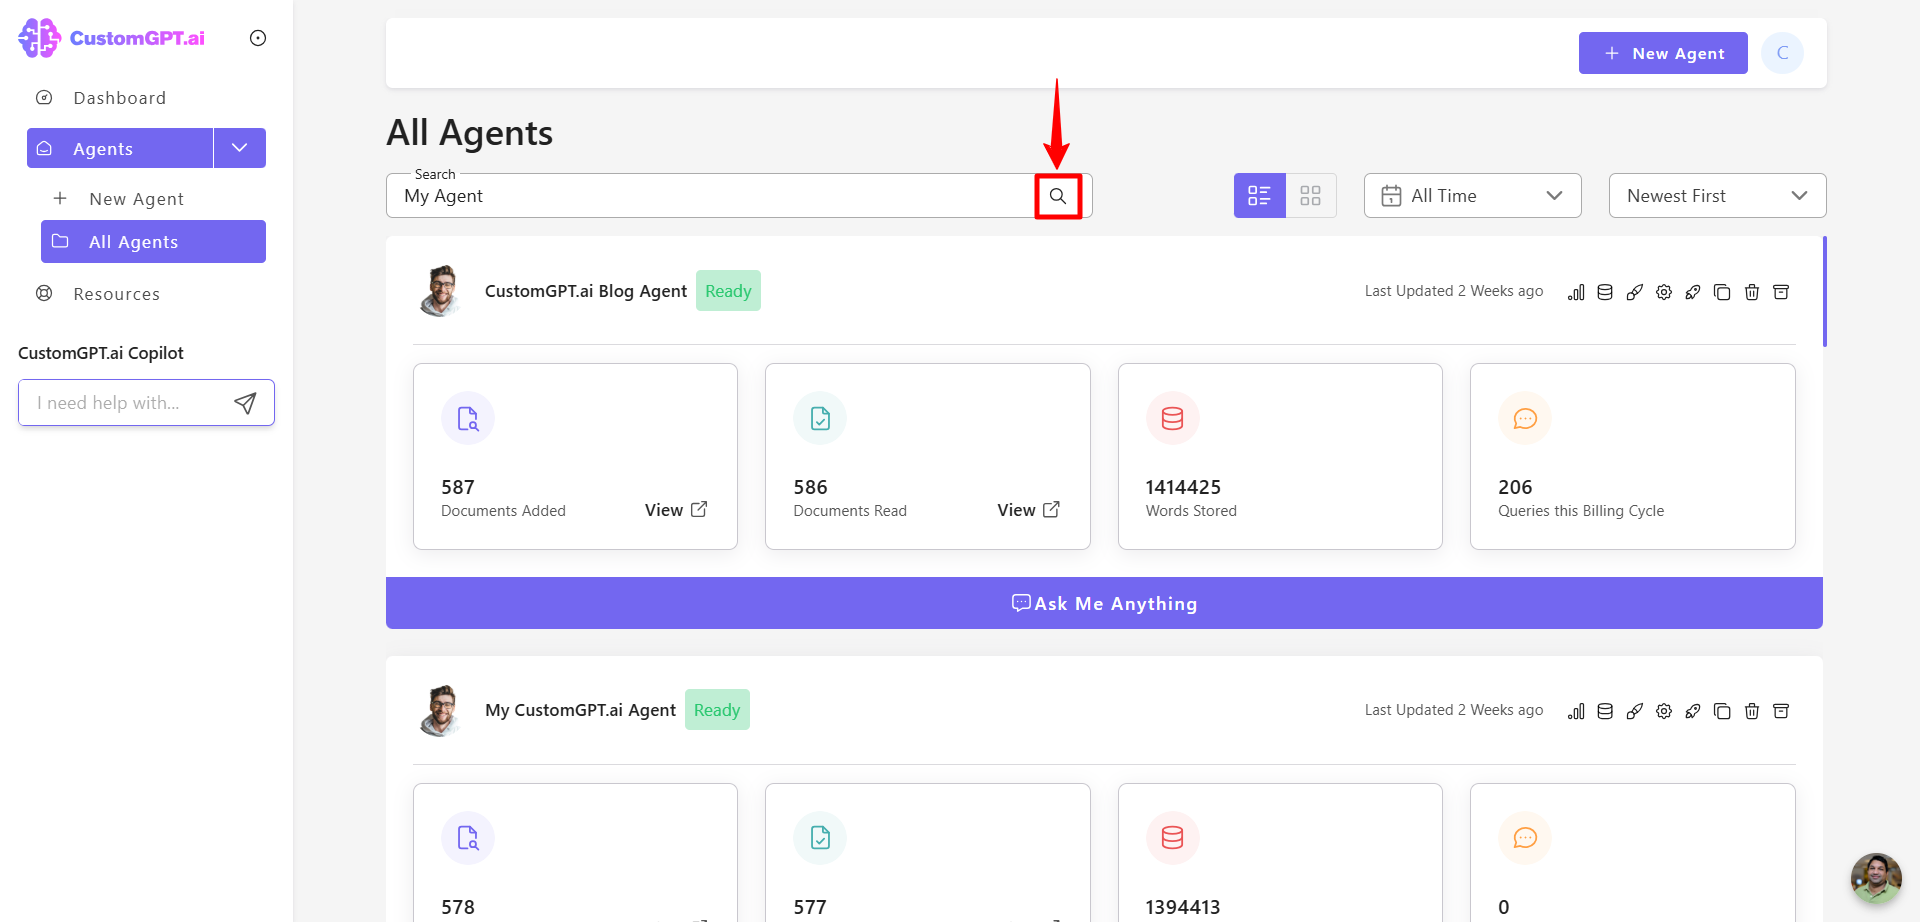The width and height of the screenshot is (1920, 922).
Task: Archive the CustomGPT.ai Blog Agent
Action: pyautogui.click(x=1781, y=292)
